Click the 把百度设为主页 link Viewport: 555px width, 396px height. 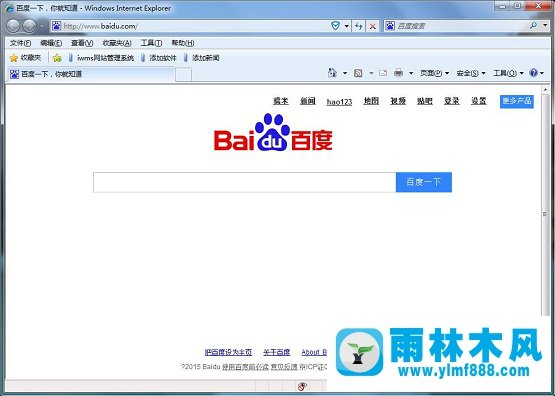point(228,352)
